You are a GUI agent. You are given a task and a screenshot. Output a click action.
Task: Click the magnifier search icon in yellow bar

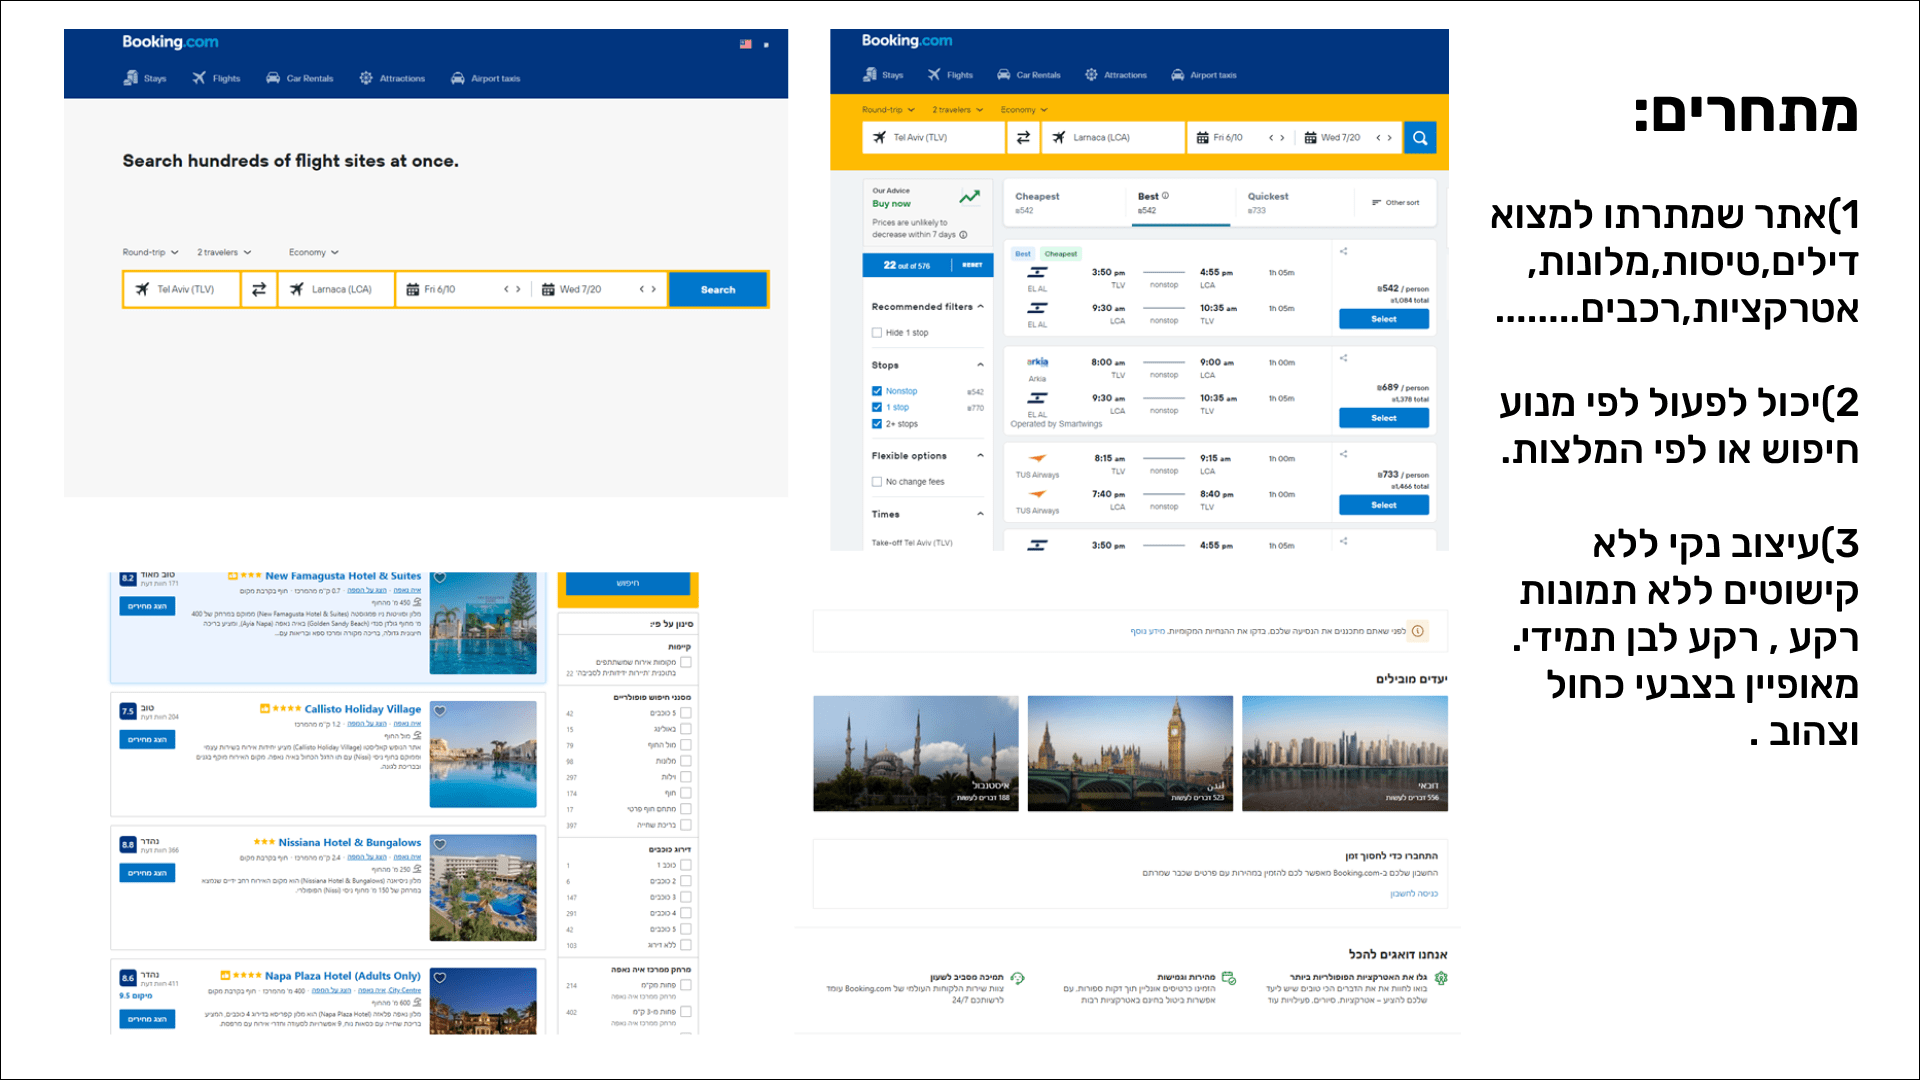(1419, 138)
